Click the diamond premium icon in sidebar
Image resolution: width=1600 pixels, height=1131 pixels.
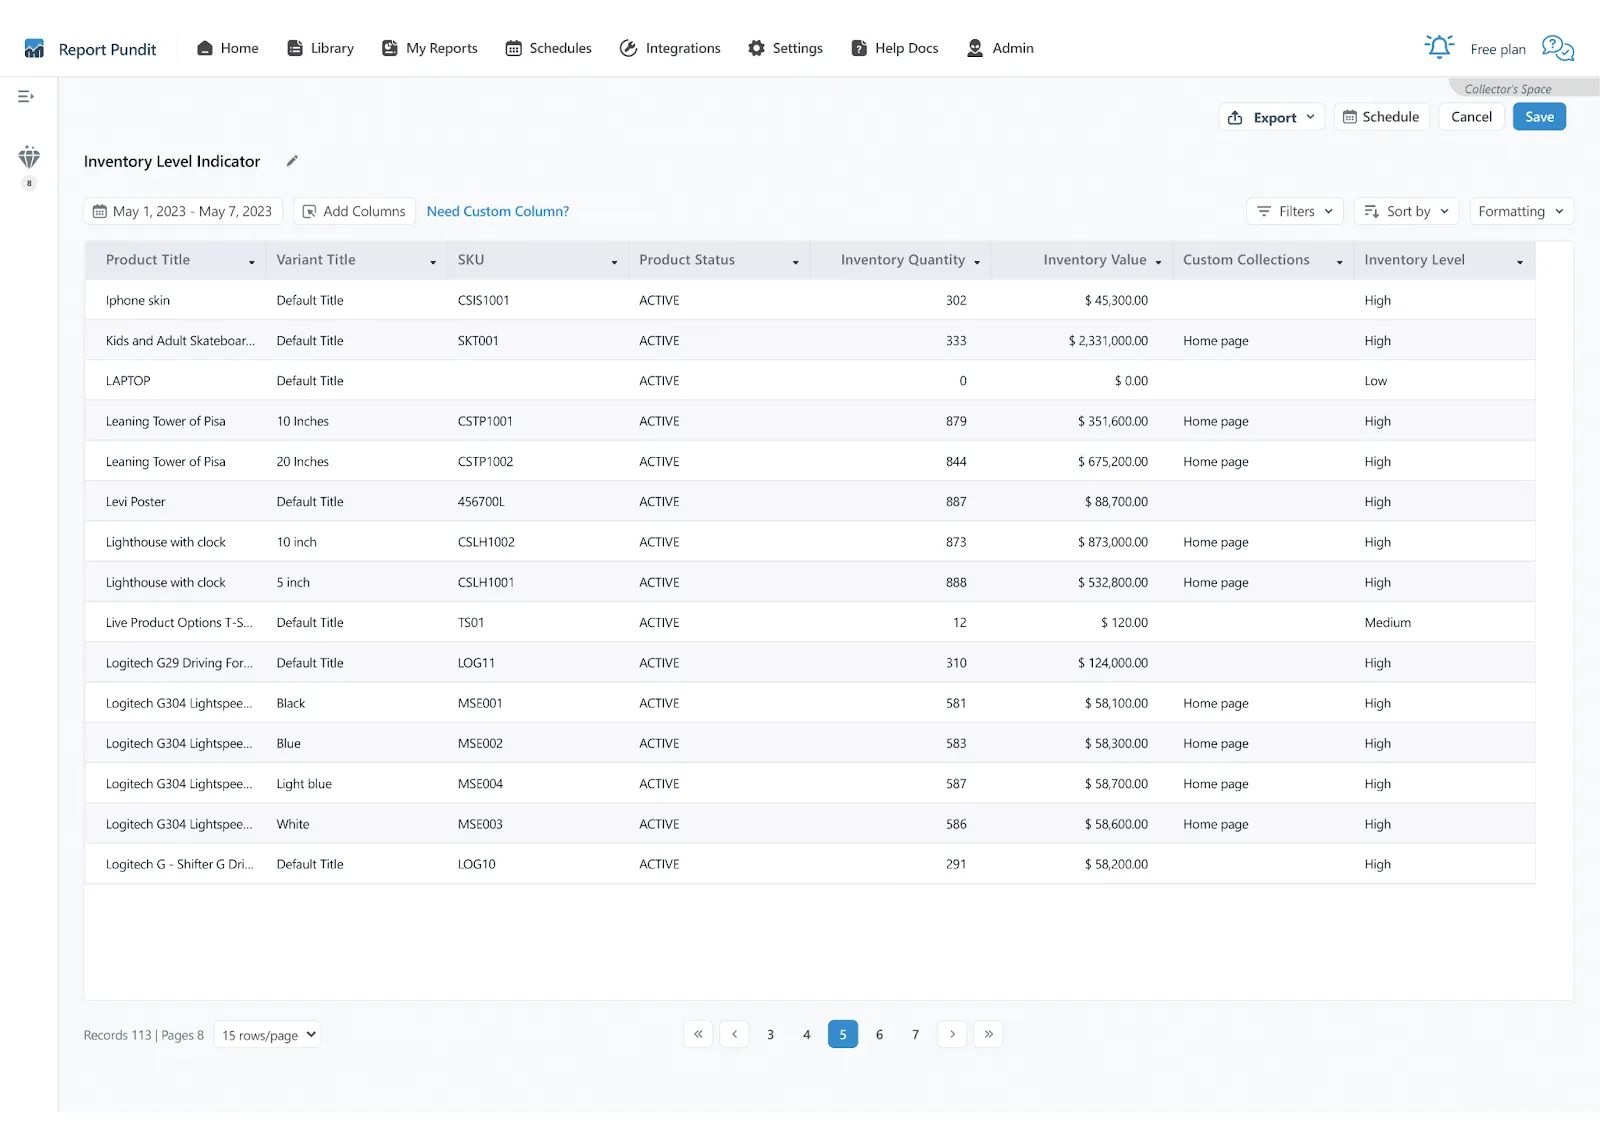[x=29, y=157]
